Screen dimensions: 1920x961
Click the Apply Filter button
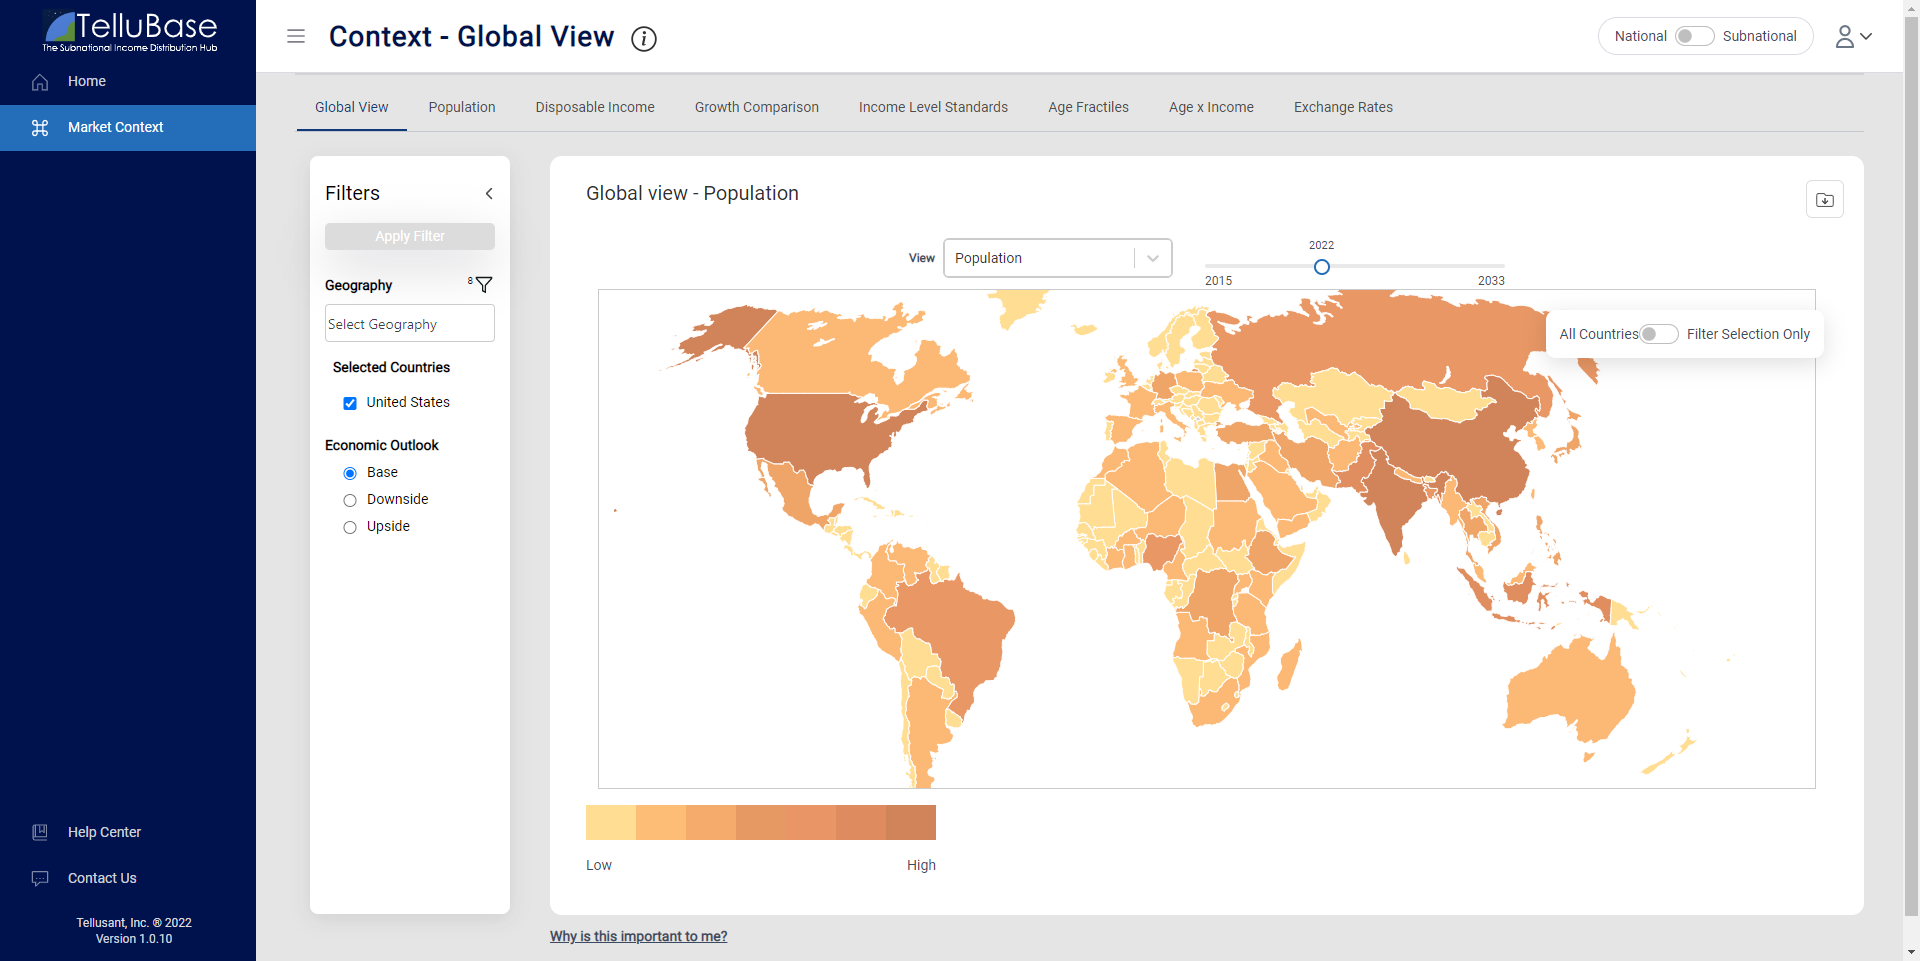pos(409,236)
